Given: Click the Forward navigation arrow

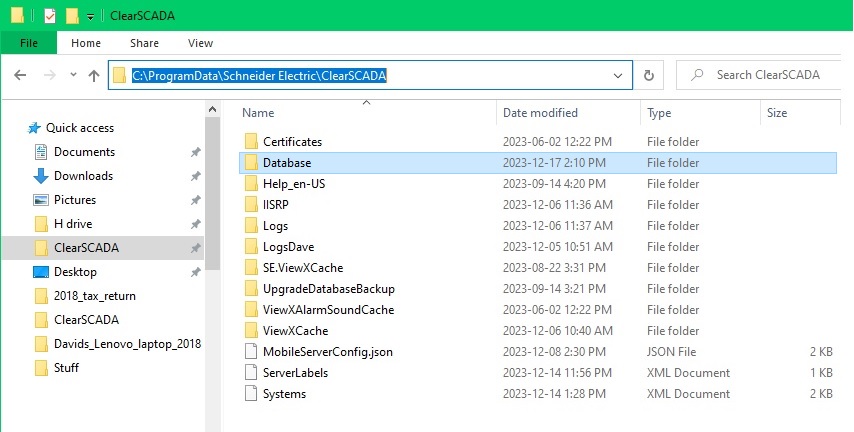Looking at the screenshot, I should pos(50,75).
